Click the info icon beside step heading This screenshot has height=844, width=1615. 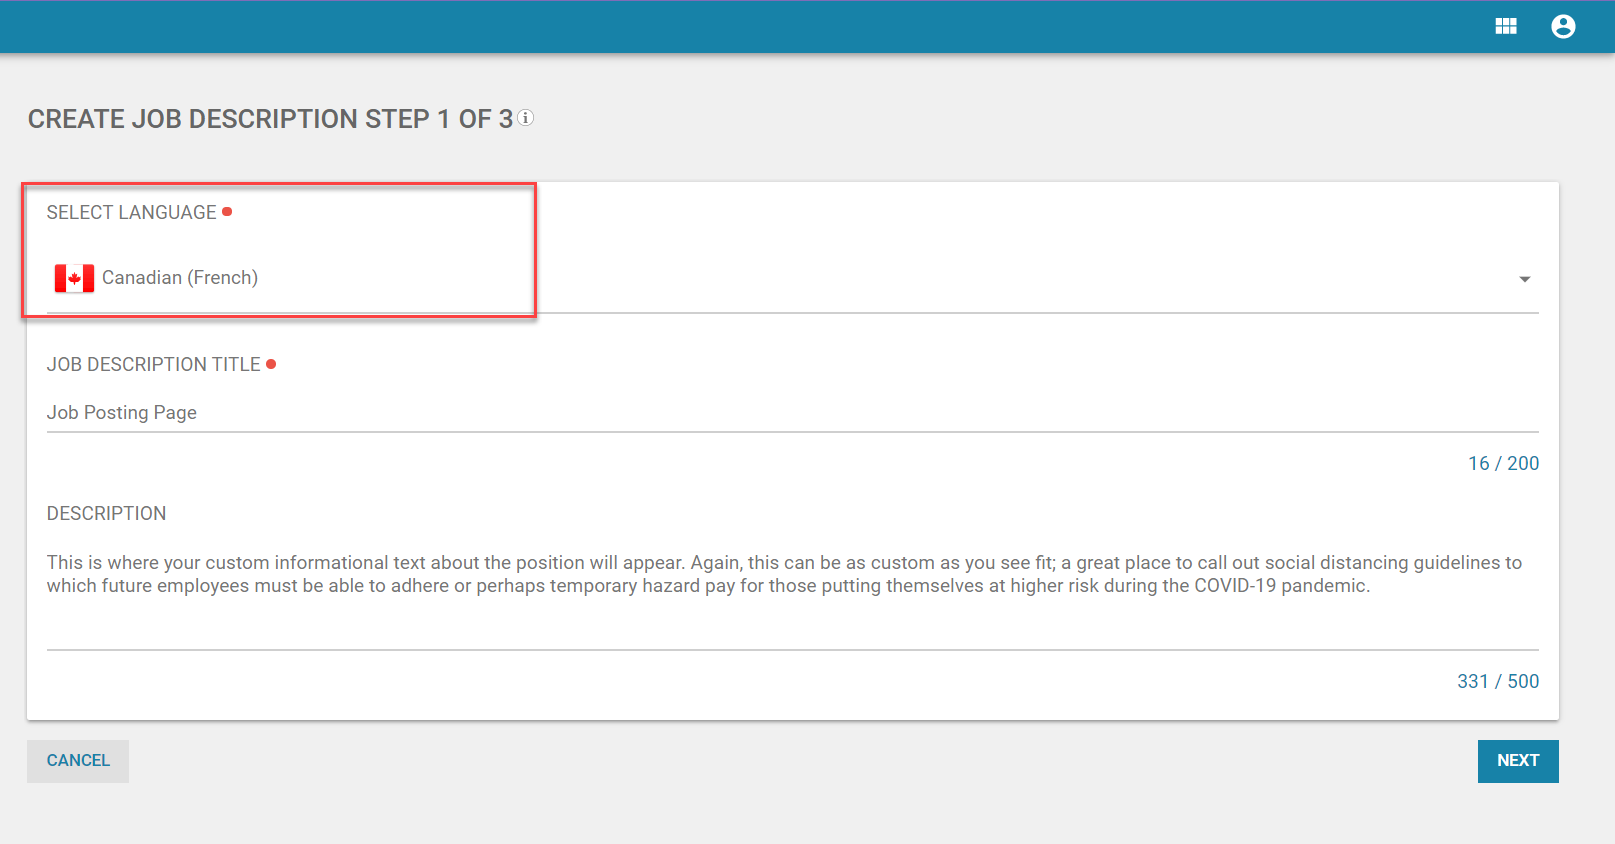525,118
